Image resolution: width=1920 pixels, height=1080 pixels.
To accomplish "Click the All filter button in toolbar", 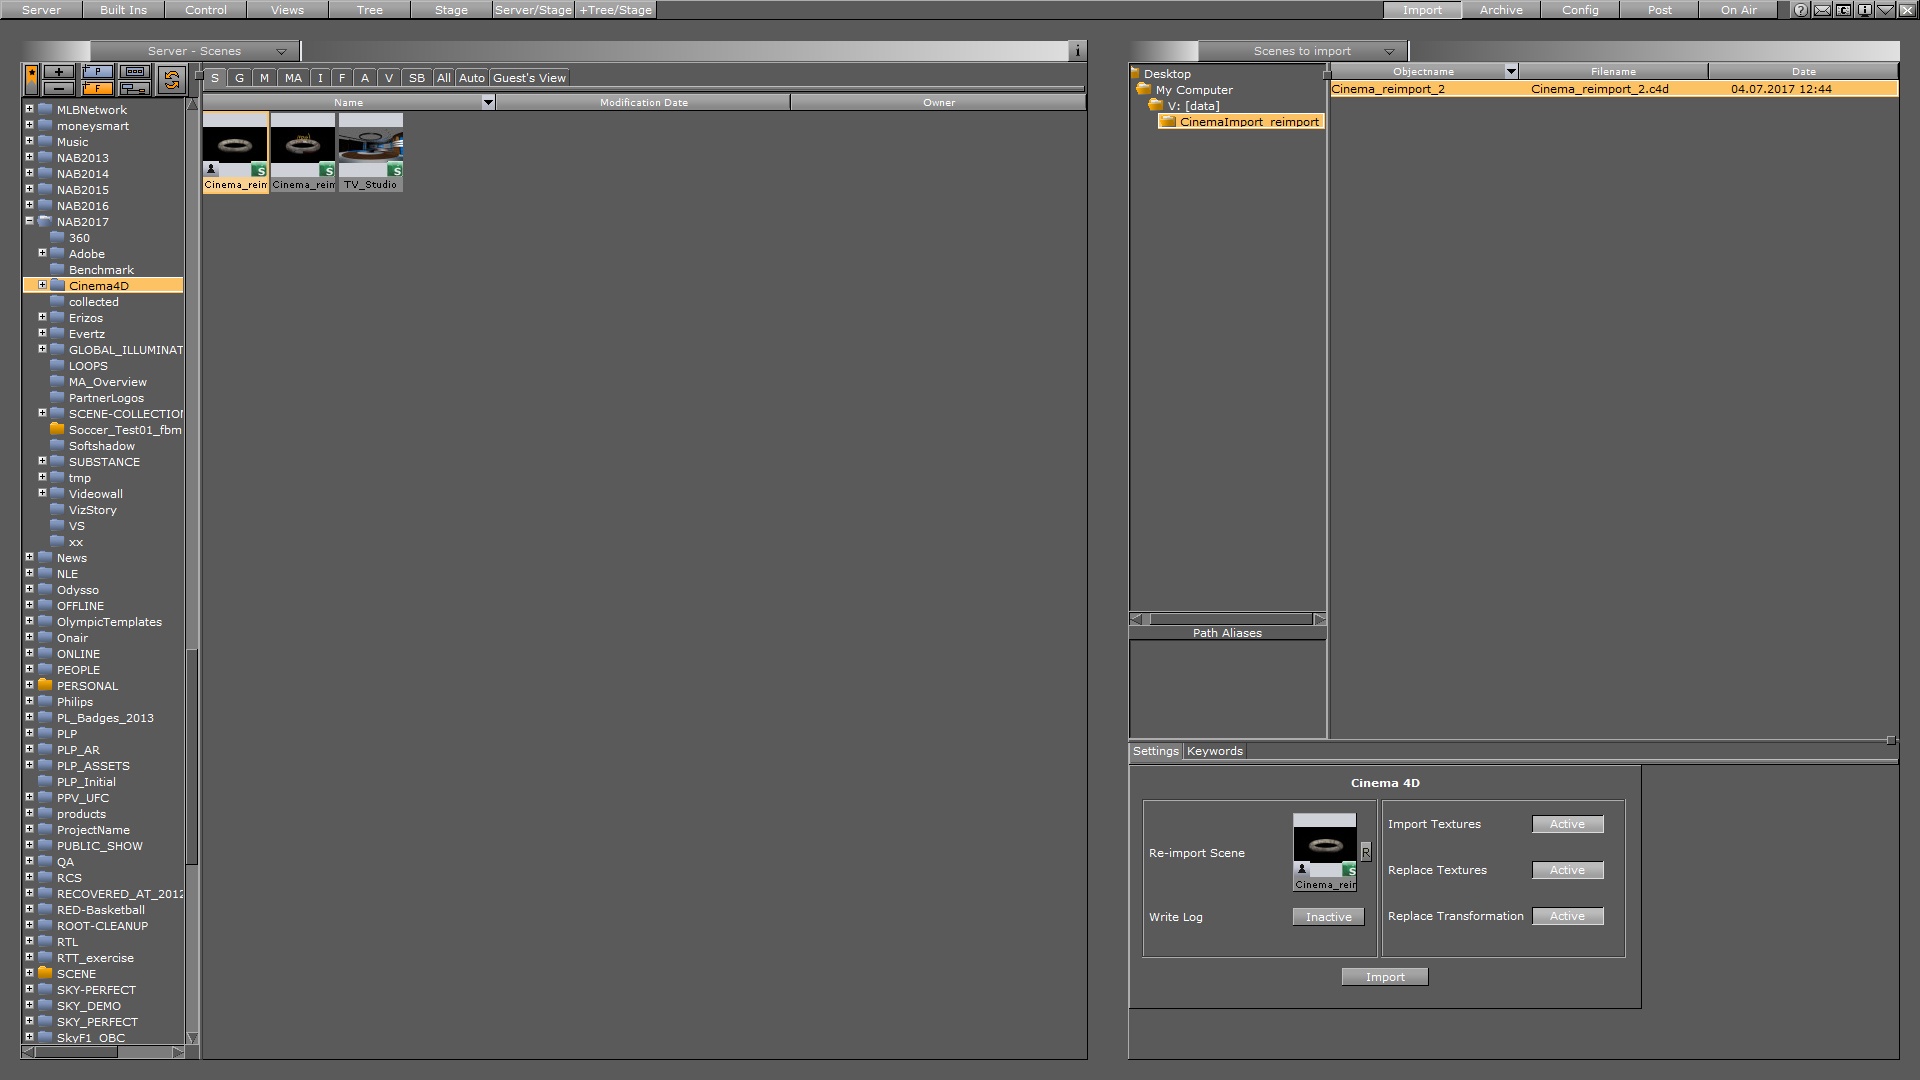I will [442, 76].
